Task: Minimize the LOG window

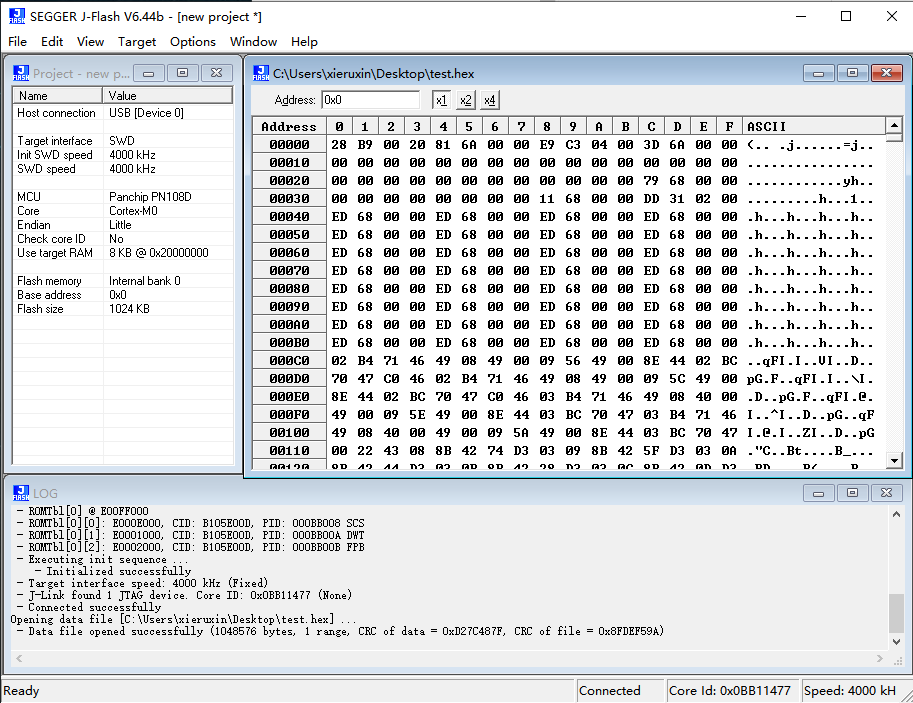Action: (x=819, y=493)
